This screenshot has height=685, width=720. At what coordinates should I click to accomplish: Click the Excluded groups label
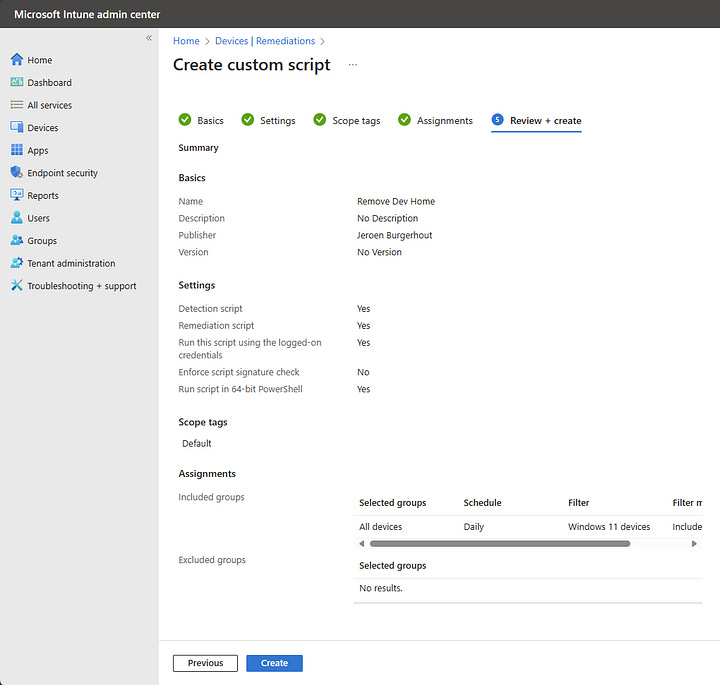point(212,560)
